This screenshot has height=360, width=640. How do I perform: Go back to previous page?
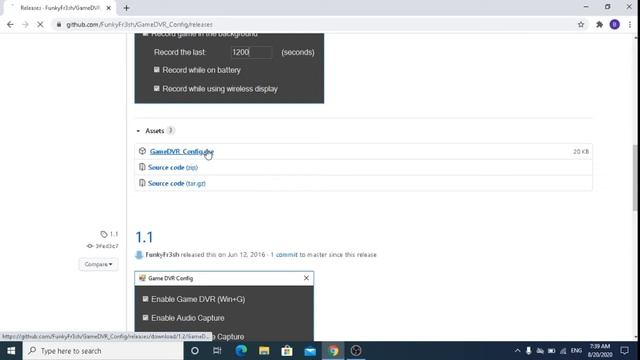pos(10,24)
